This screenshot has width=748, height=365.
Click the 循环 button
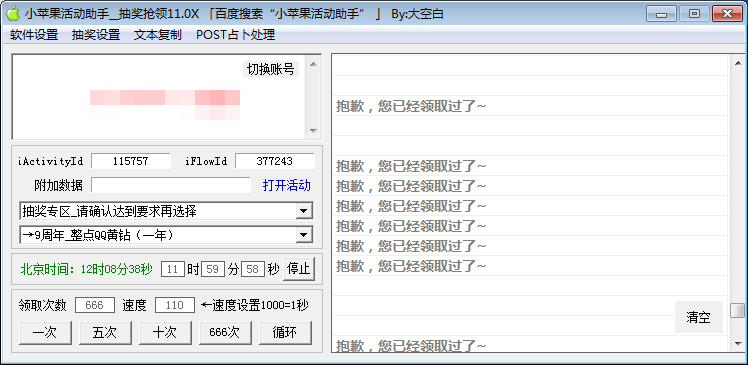tap(285, 333)
